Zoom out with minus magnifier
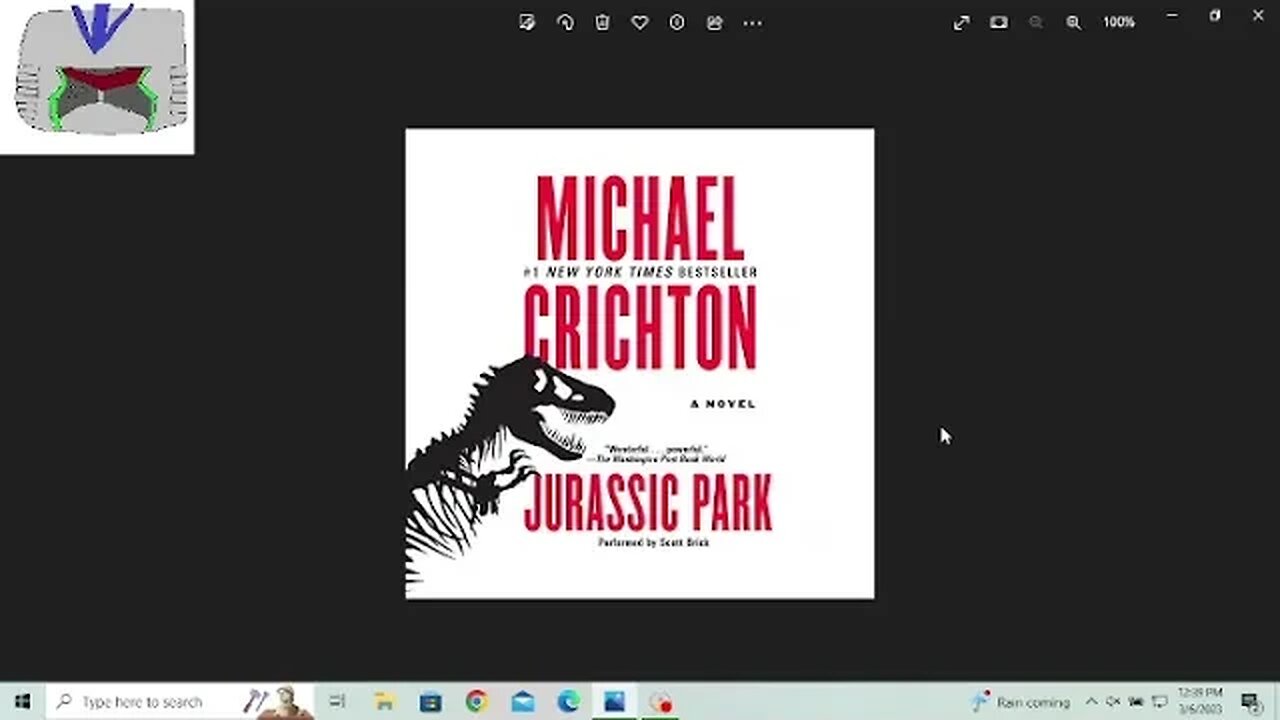This screenshot has height=720, width=1280. [x=1036, y=22]
